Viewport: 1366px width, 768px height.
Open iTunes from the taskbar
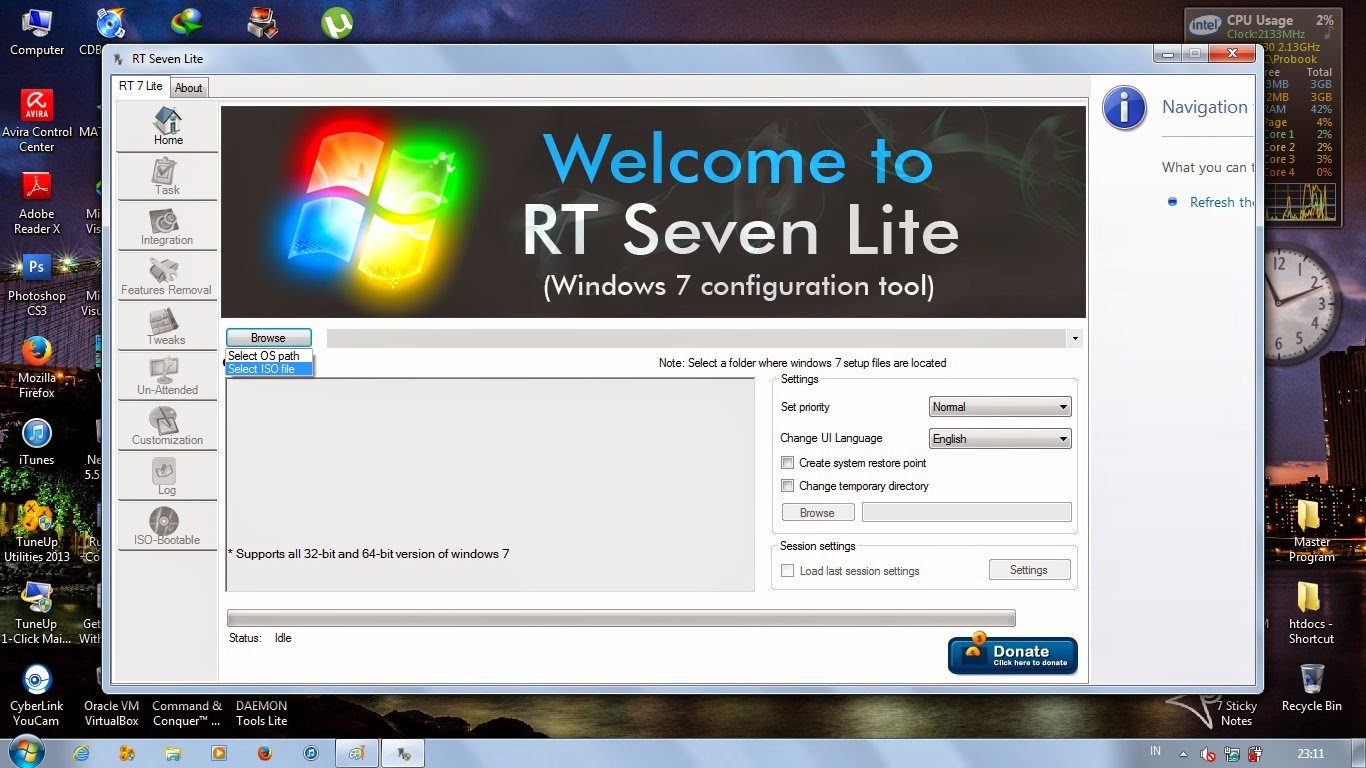(x=310, y=752)
